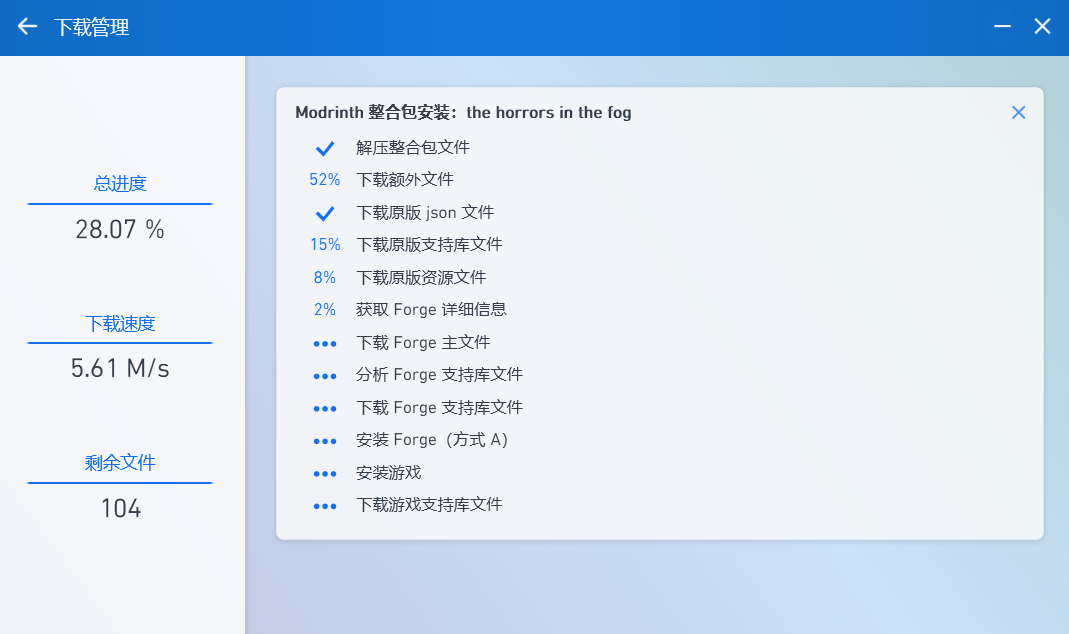The image size is (1069, 634).
Task: Click the checkmark next to 下载原版 json 文件
Action: pos(325,213)
